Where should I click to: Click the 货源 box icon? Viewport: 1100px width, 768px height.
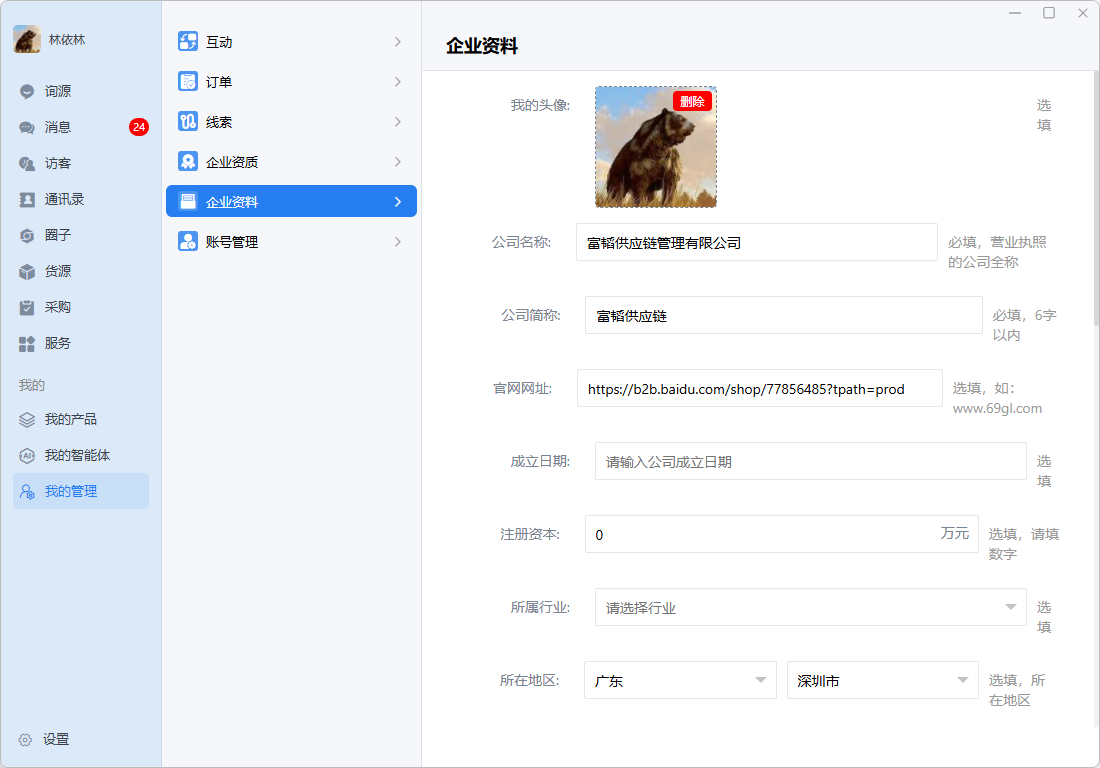(x=27, y=271)
